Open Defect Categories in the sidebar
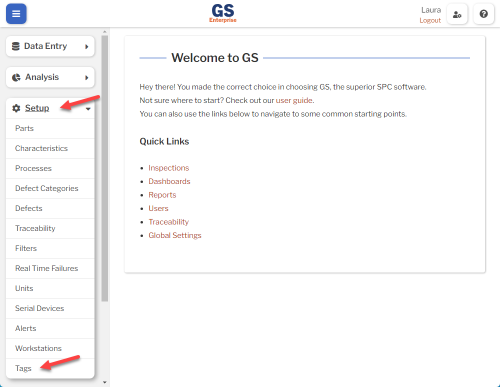500x387 pixels. coord(50,188)
